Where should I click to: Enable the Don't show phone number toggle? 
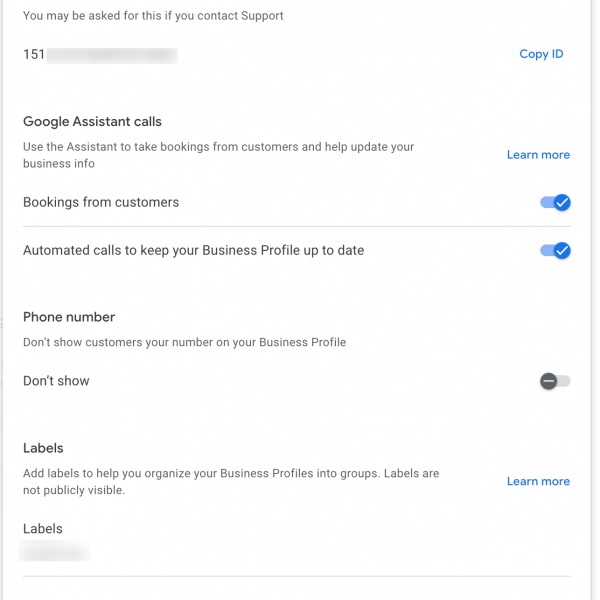555,381
